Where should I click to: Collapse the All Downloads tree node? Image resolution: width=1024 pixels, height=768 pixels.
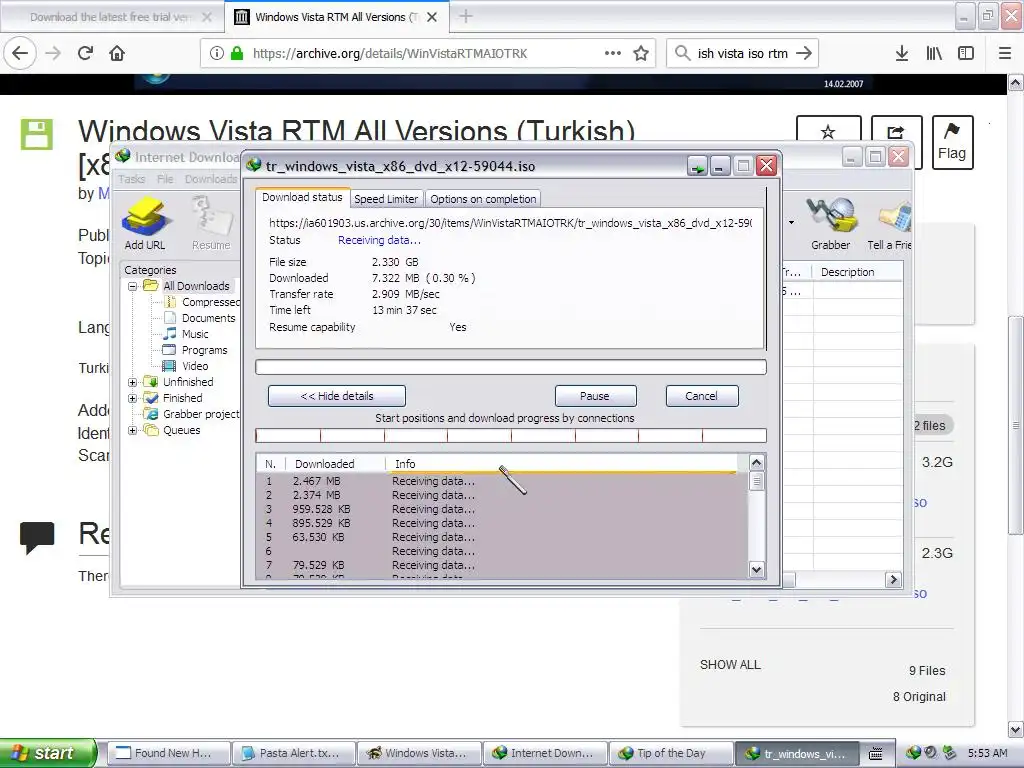click(133, 286)
